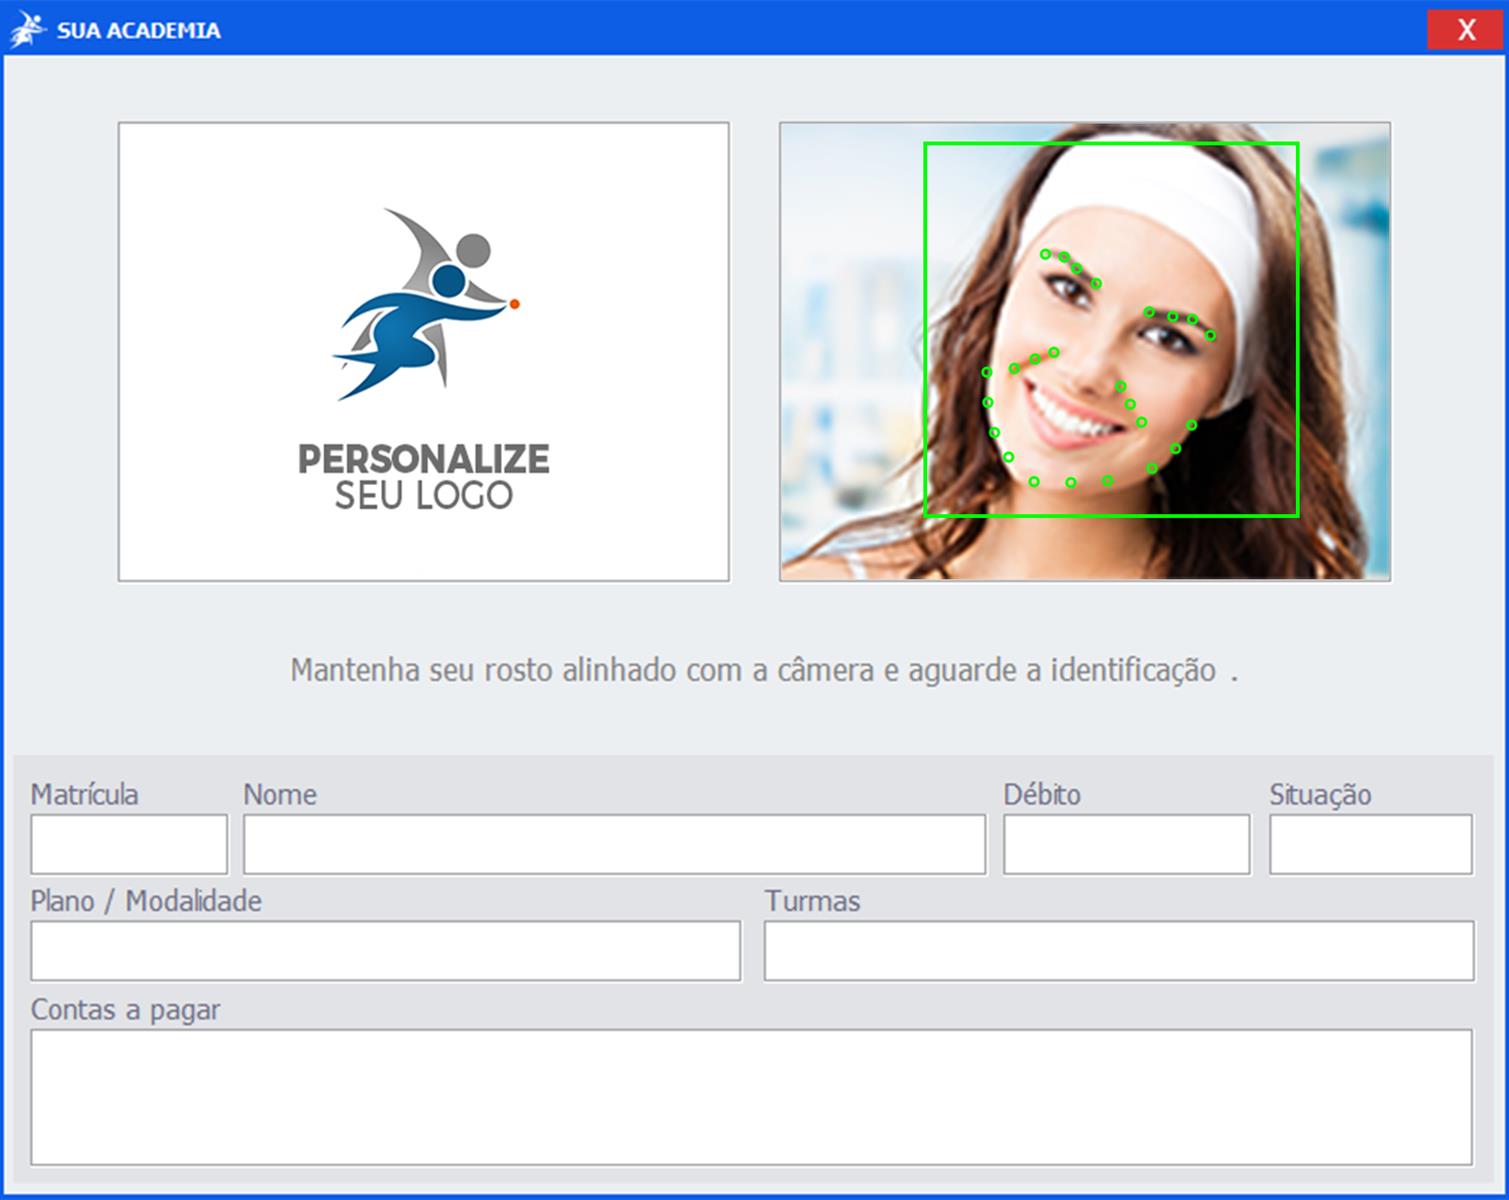Close the SUA ACADEMIA window
Viewport: 1509px width, 1200px height.
pos(1465,29)
